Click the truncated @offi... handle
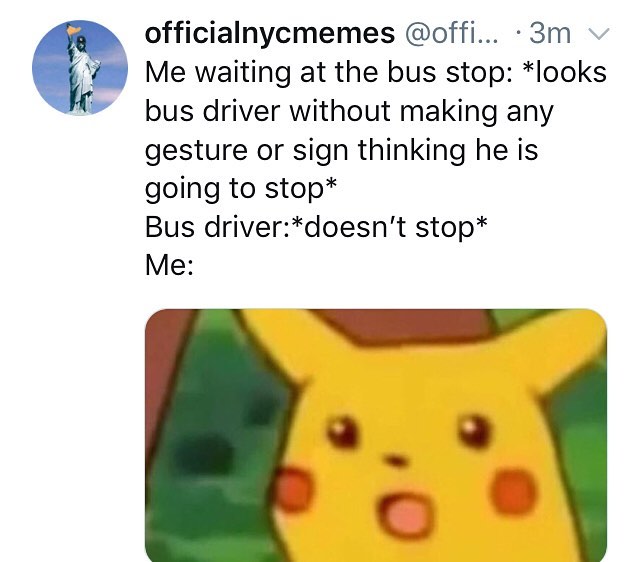This screenshot has height=562, width=640. point(451,33)
